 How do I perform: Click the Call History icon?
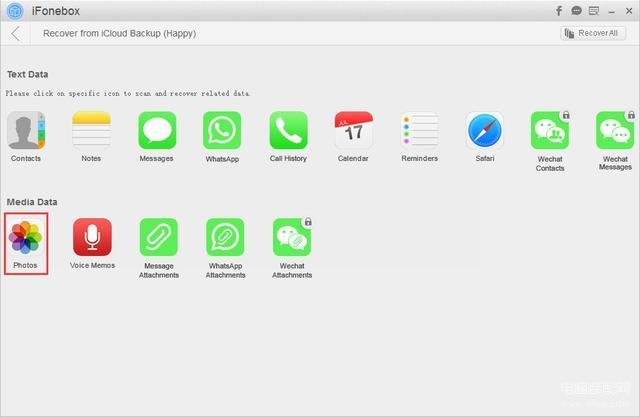point(289,131)
